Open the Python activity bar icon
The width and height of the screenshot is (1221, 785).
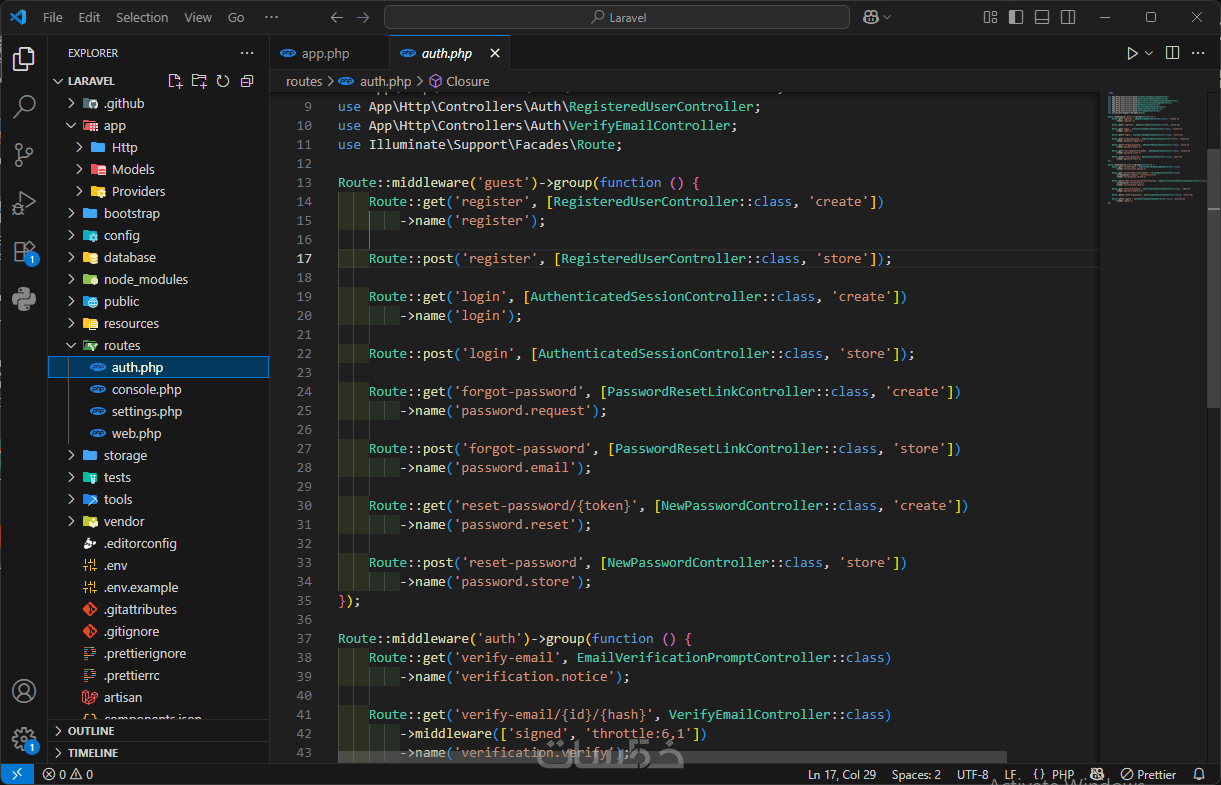[24, 298]
